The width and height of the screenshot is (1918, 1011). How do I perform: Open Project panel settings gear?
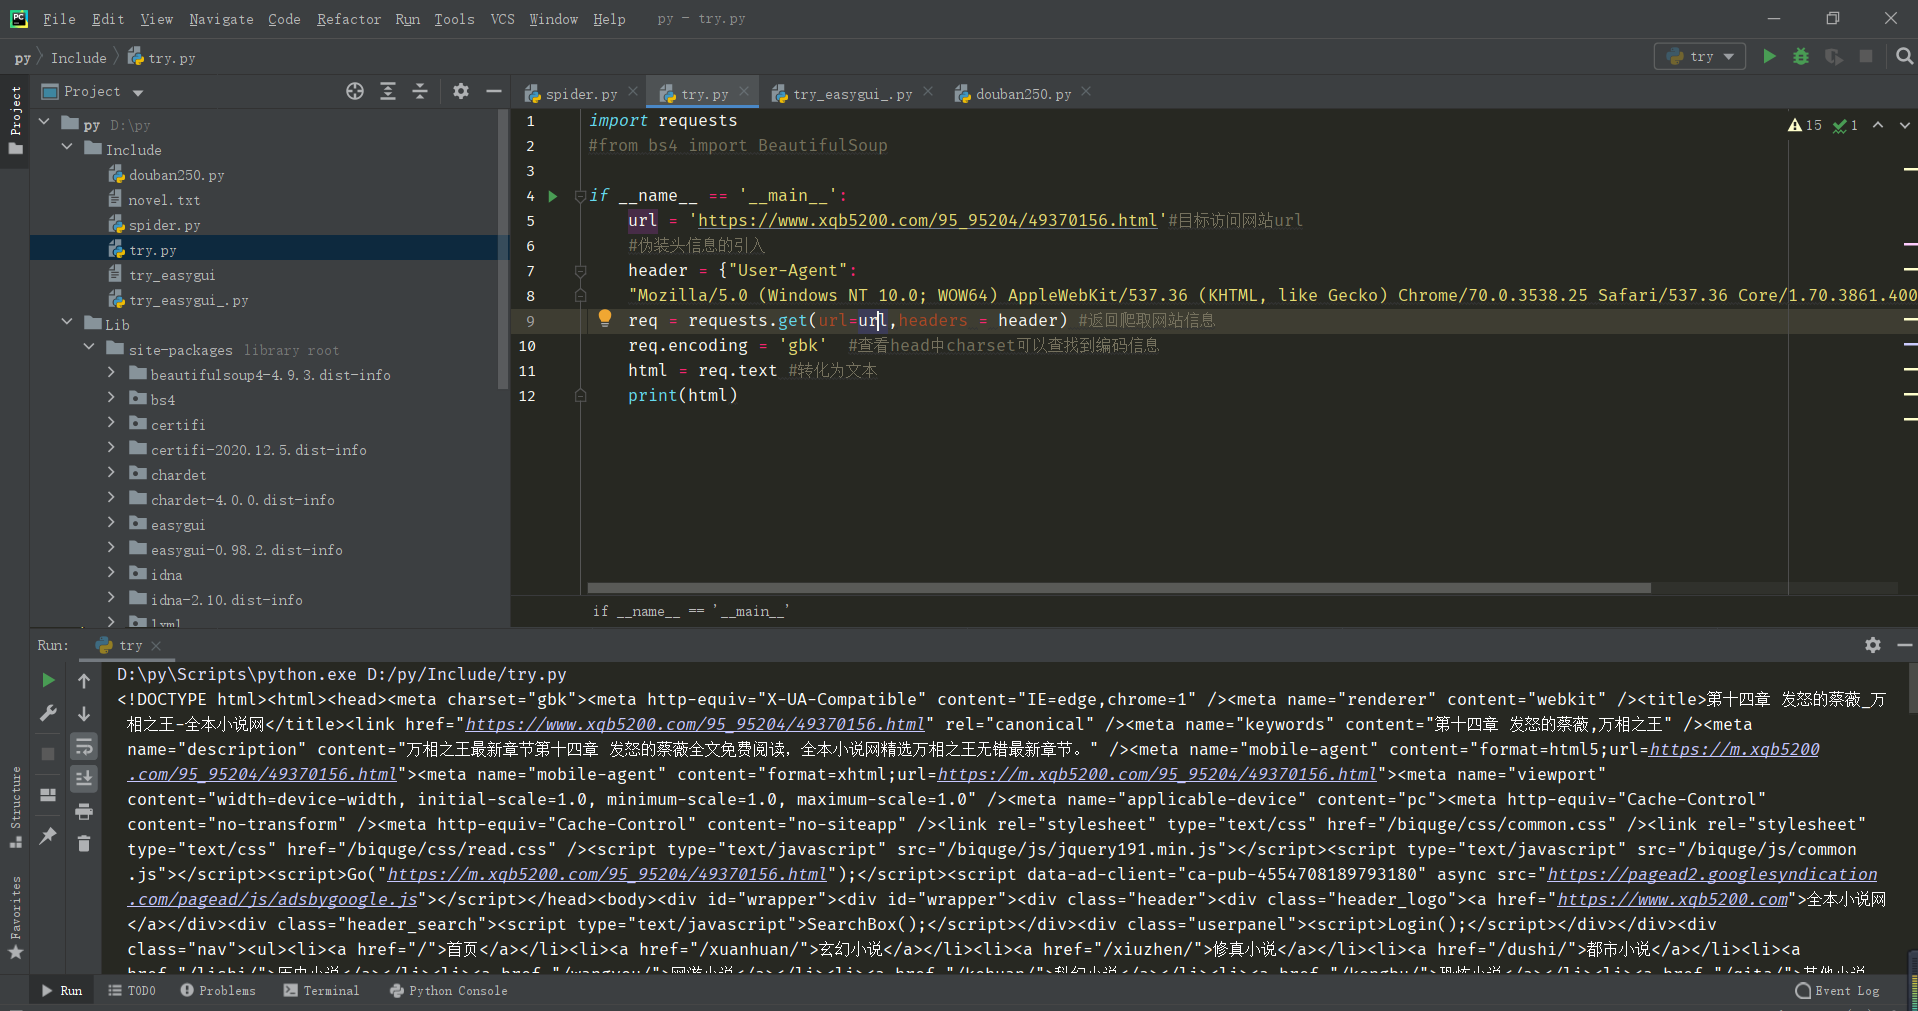click(460, 91)
